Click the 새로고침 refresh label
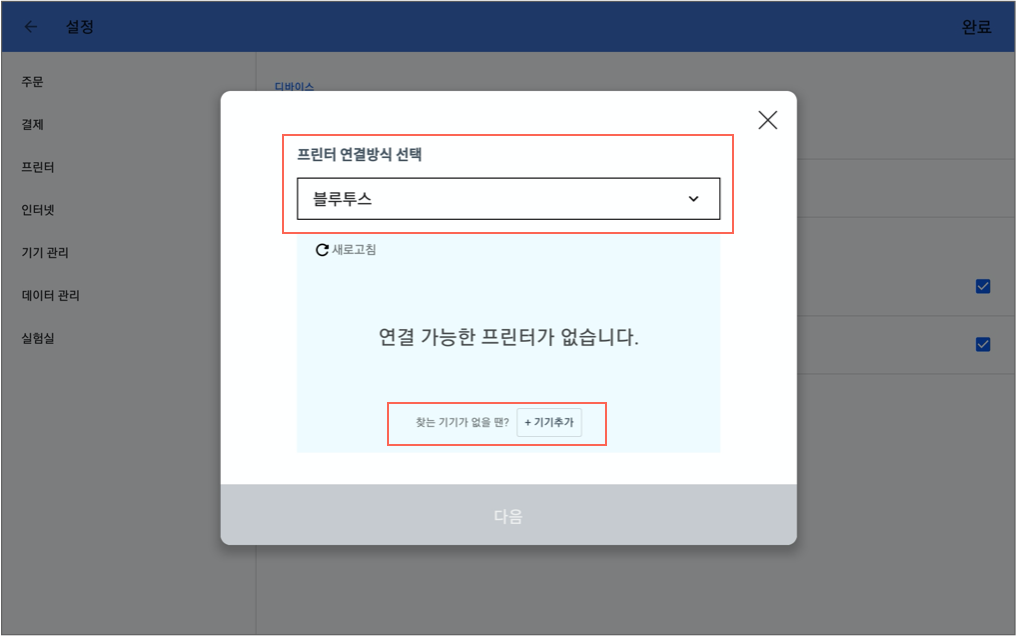The image size is (1017, 636). 354,250
